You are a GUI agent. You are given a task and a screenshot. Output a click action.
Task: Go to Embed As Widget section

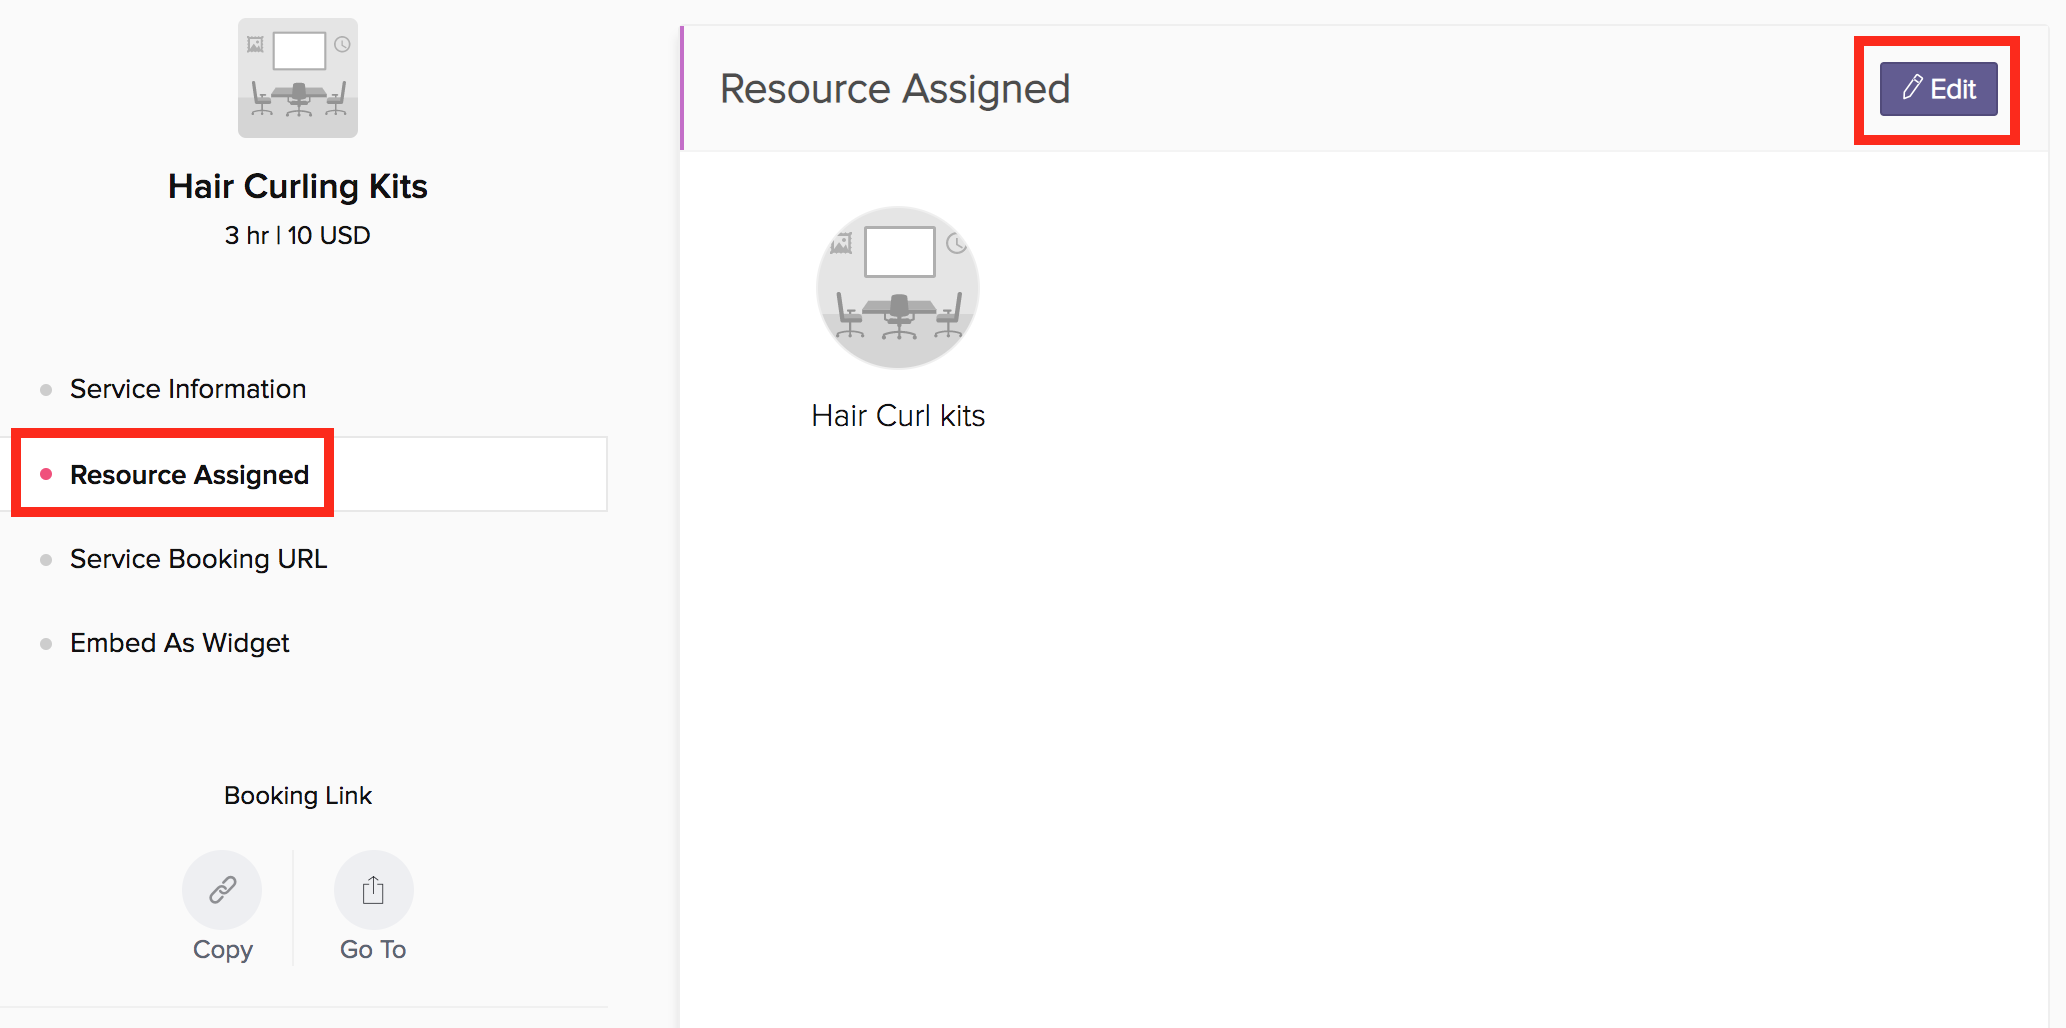pos(180,643)
